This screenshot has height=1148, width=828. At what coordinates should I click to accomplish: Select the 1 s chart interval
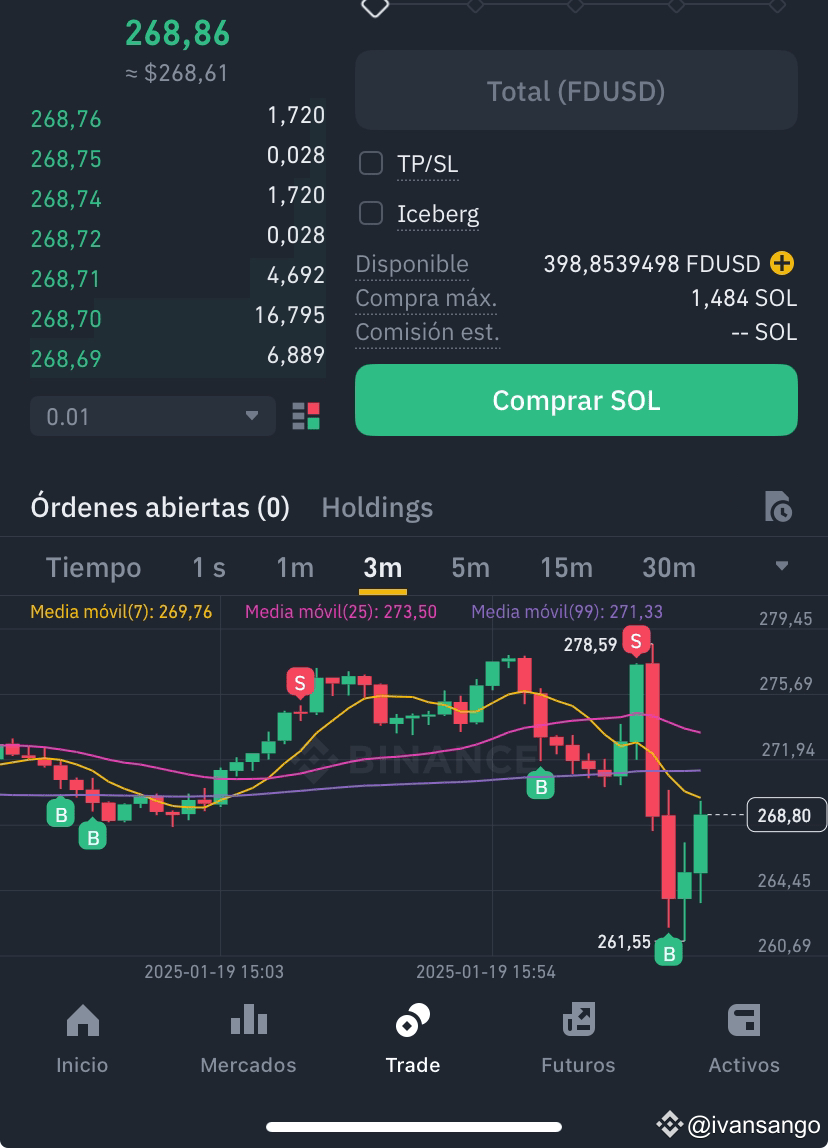(x=209, y=567)
